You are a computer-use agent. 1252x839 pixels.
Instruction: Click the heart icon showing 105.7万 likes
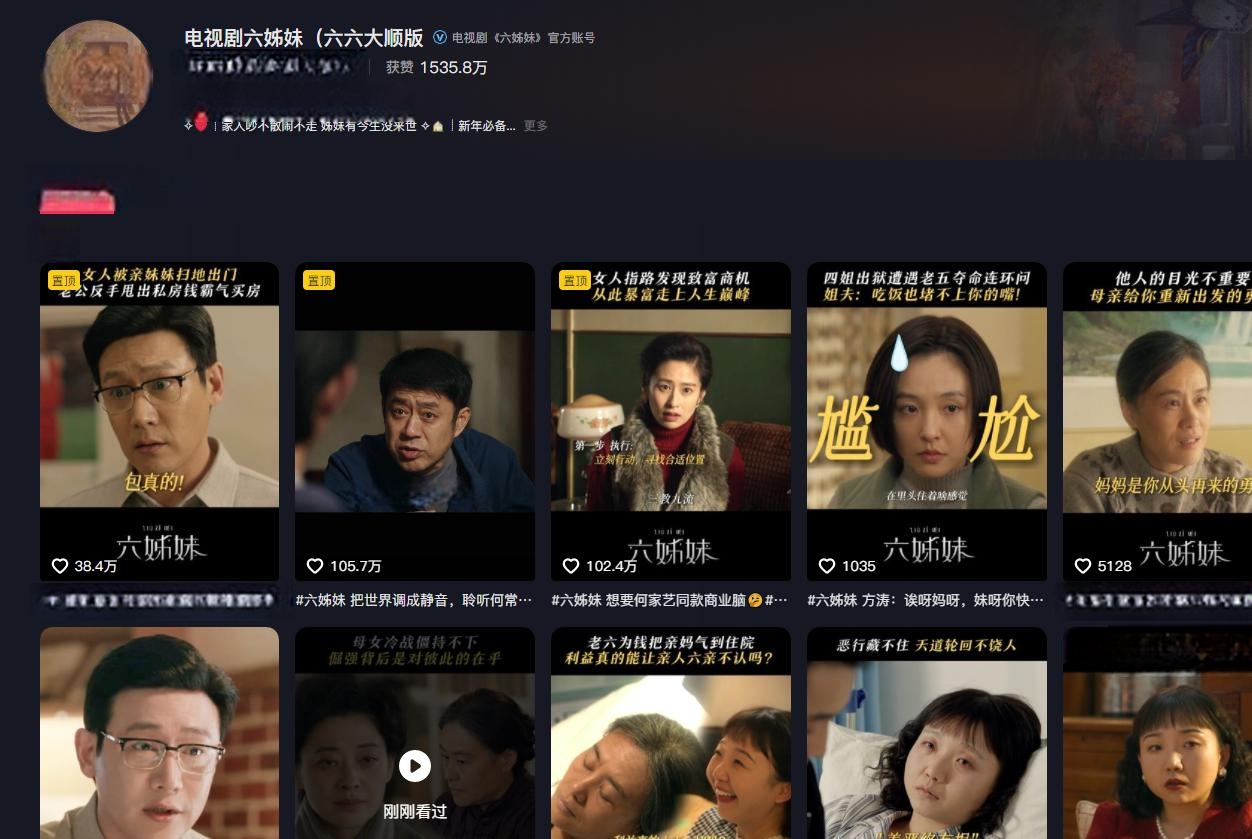click(315, 566)
